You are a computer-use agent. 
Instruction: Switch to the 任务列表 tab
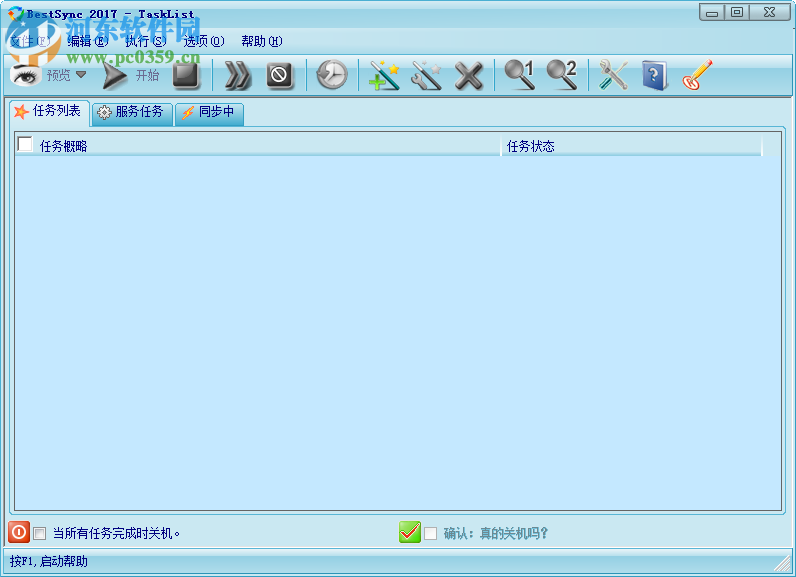point(49,111)
